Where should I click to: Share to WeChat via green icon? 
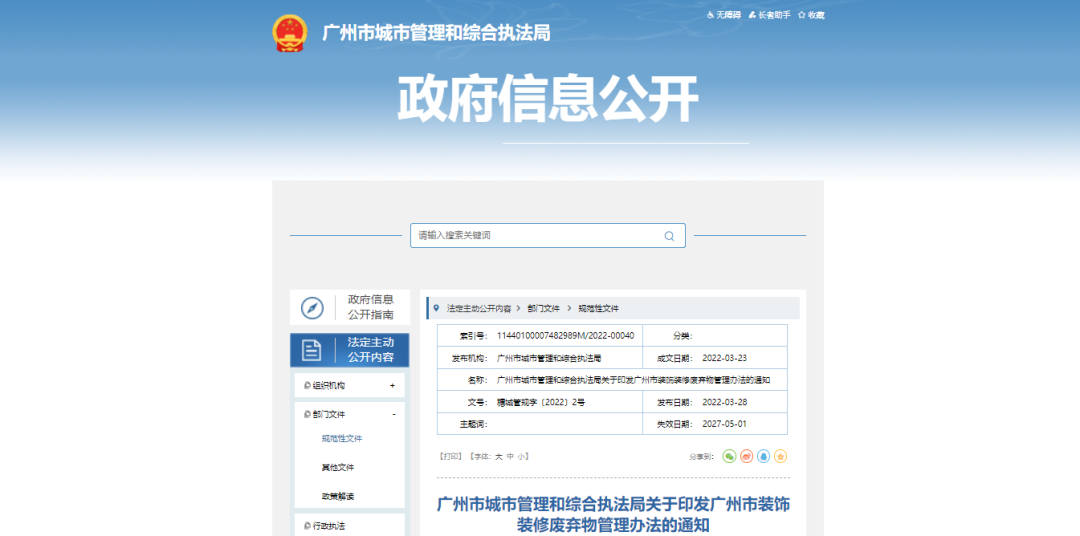coord(729,456)
